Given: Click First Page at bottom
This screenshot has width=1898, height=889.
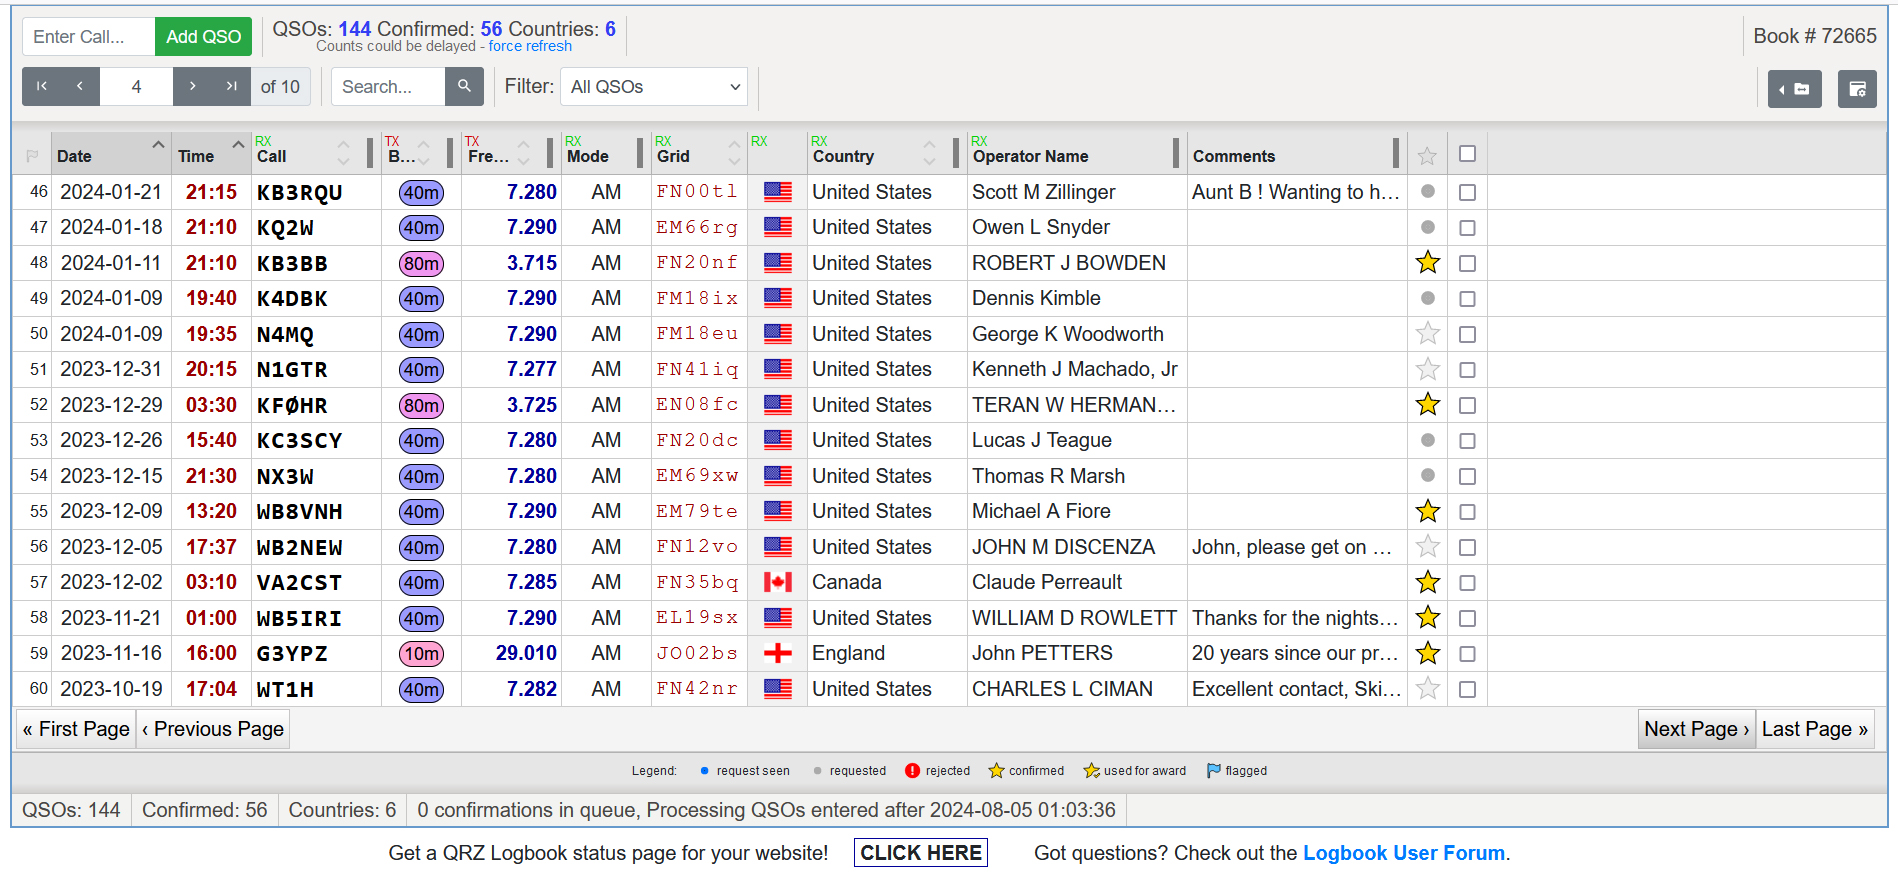Looking at the screenshot, I should (76, 729).
